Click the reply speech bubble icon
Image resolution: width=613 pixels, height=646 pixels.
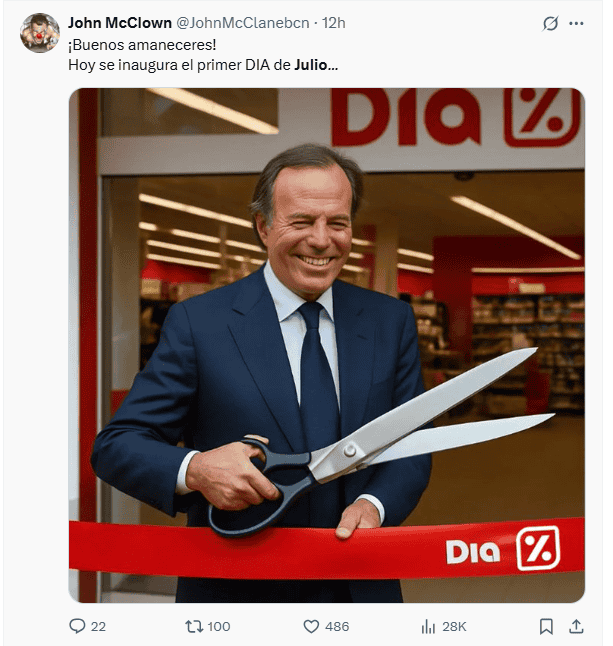point(77,626)
